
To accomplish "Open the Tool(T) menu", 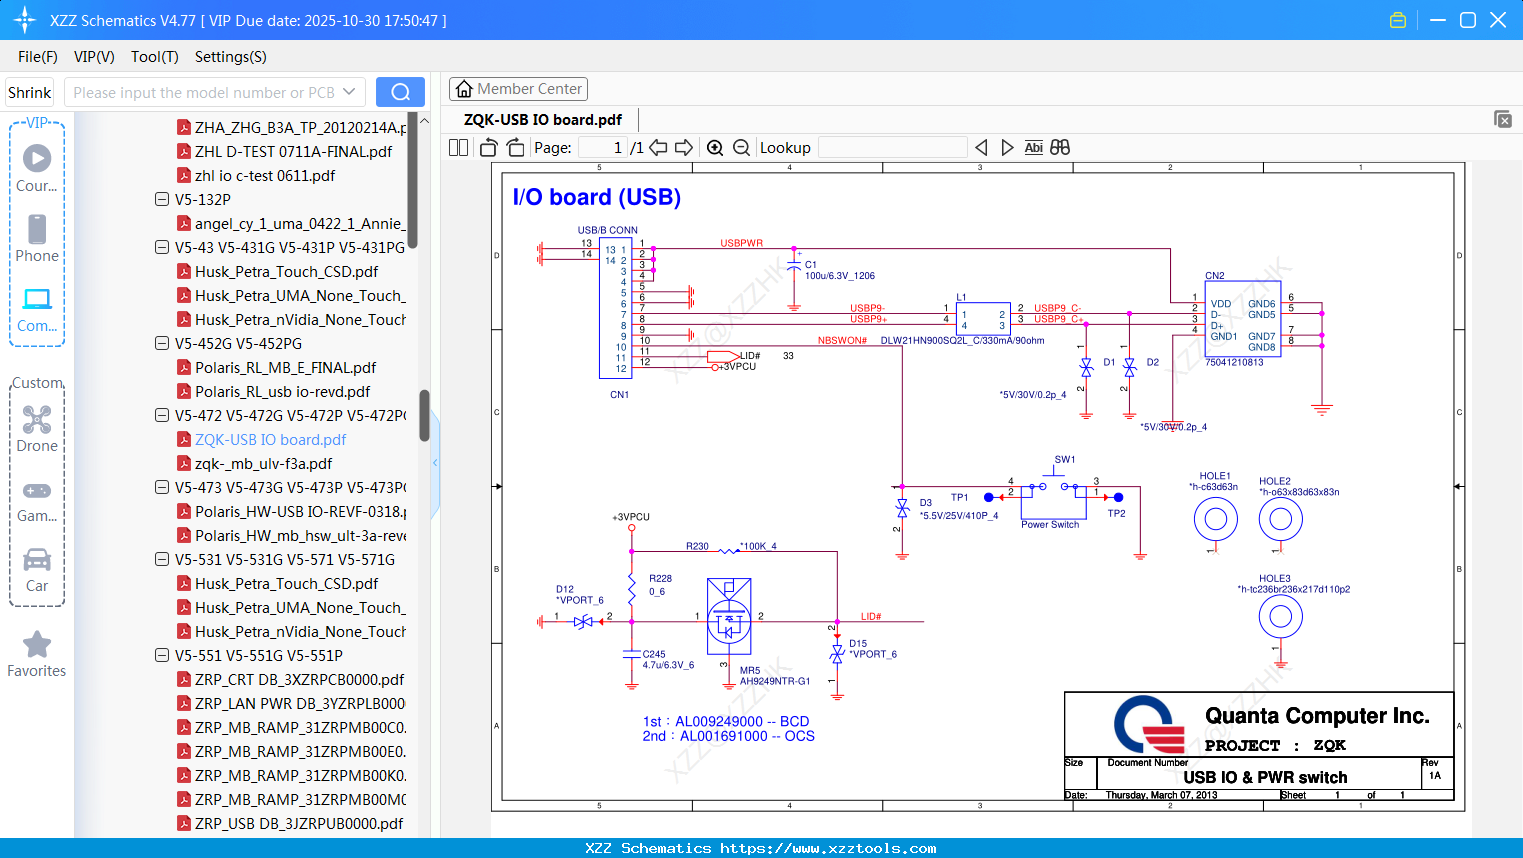I will pyautogui.click(x=155, y=57).
